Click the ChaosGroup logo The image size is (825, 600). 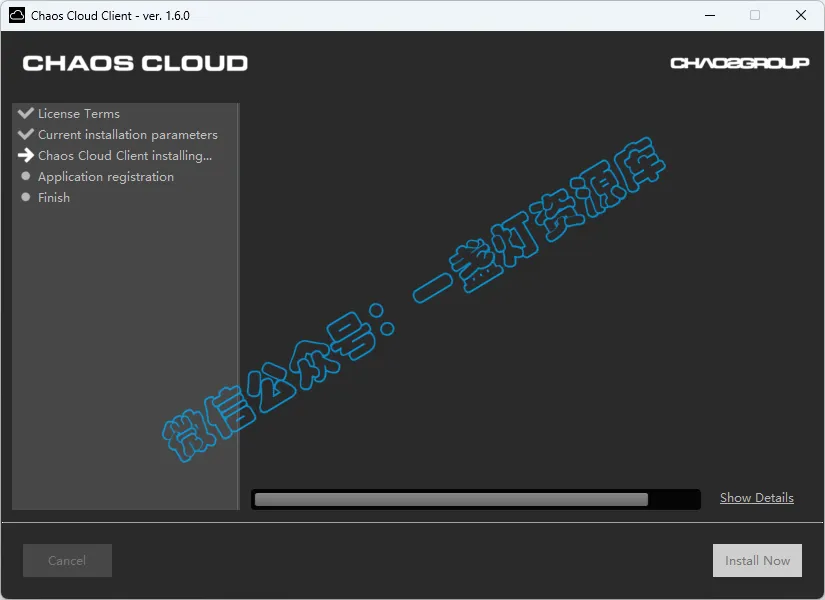pos(740,63)
